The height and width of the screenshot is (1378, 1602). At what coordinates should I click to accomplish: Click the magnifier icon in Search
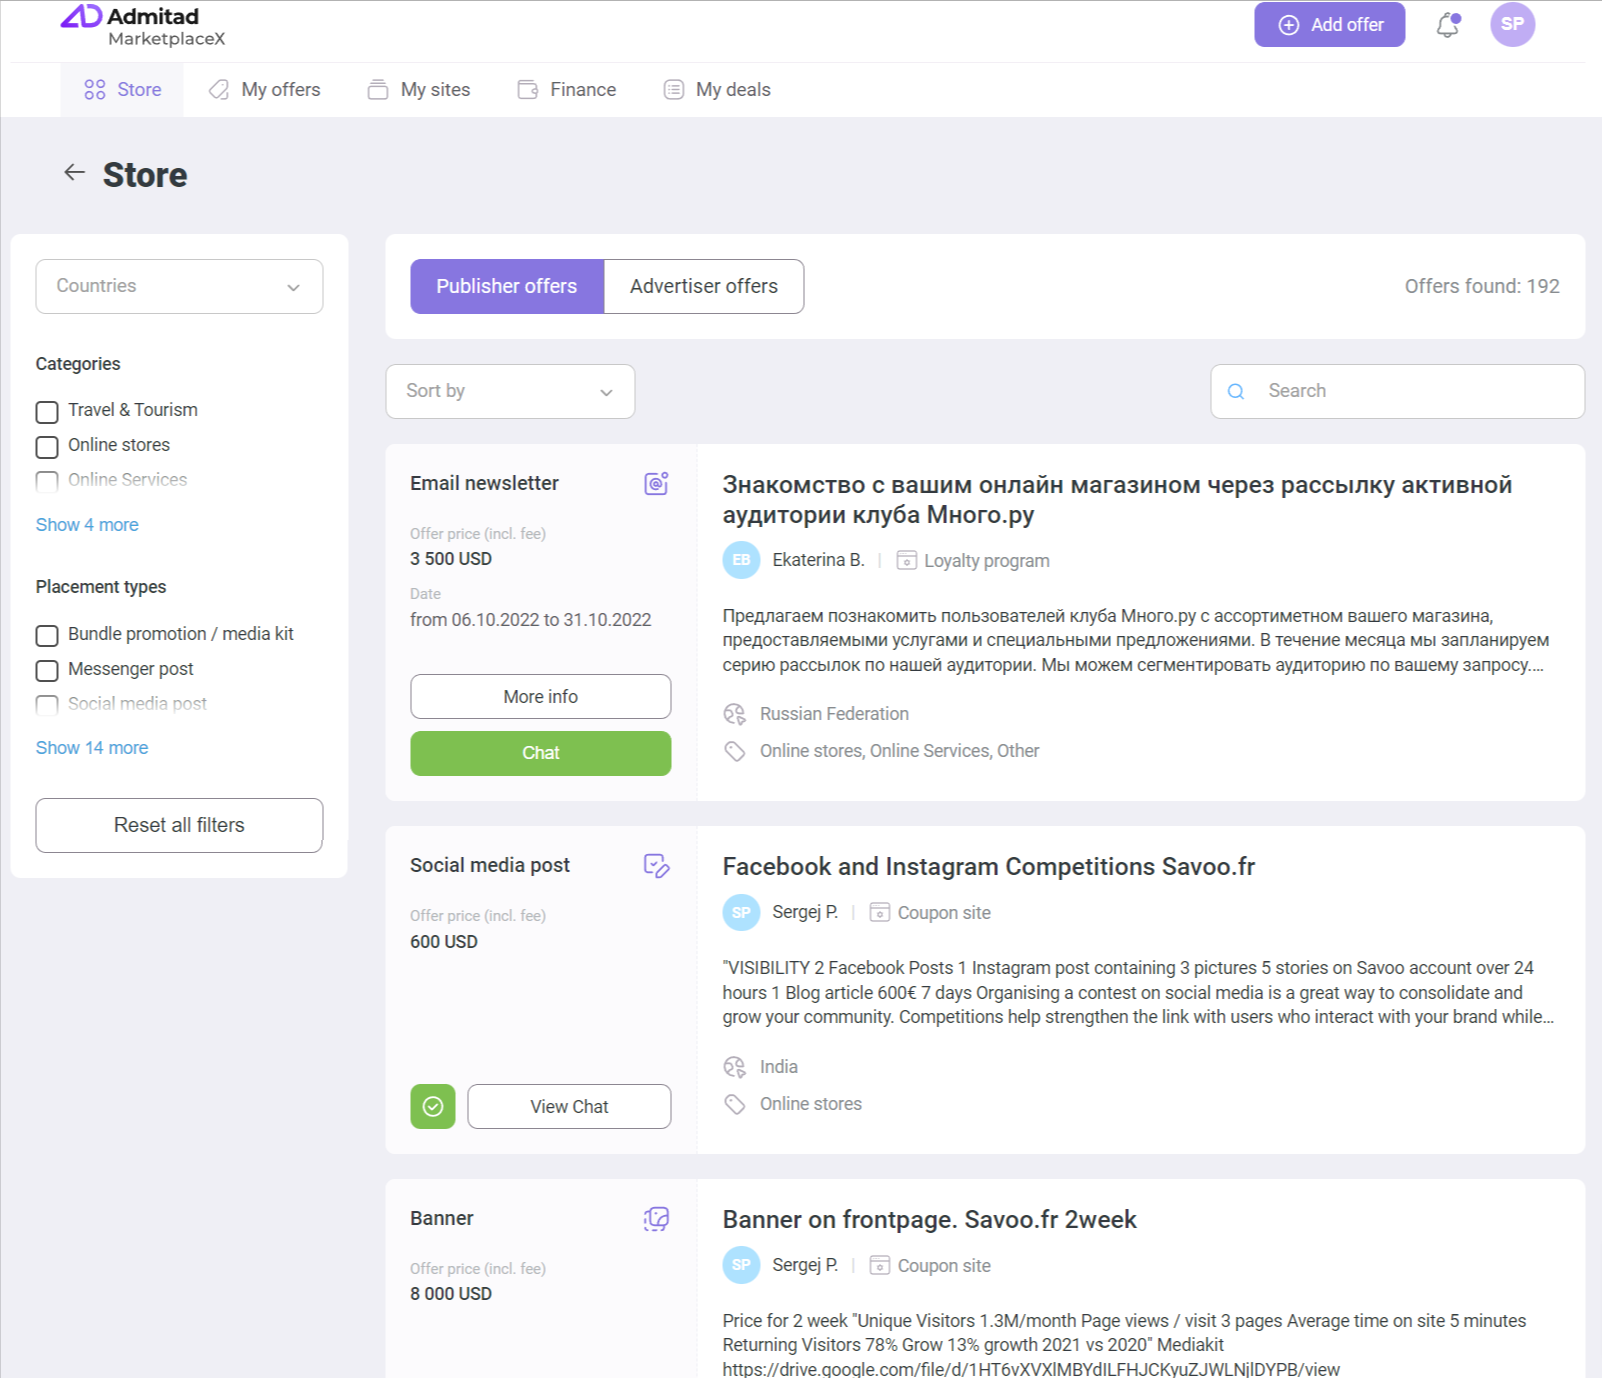pos(1236,392)
